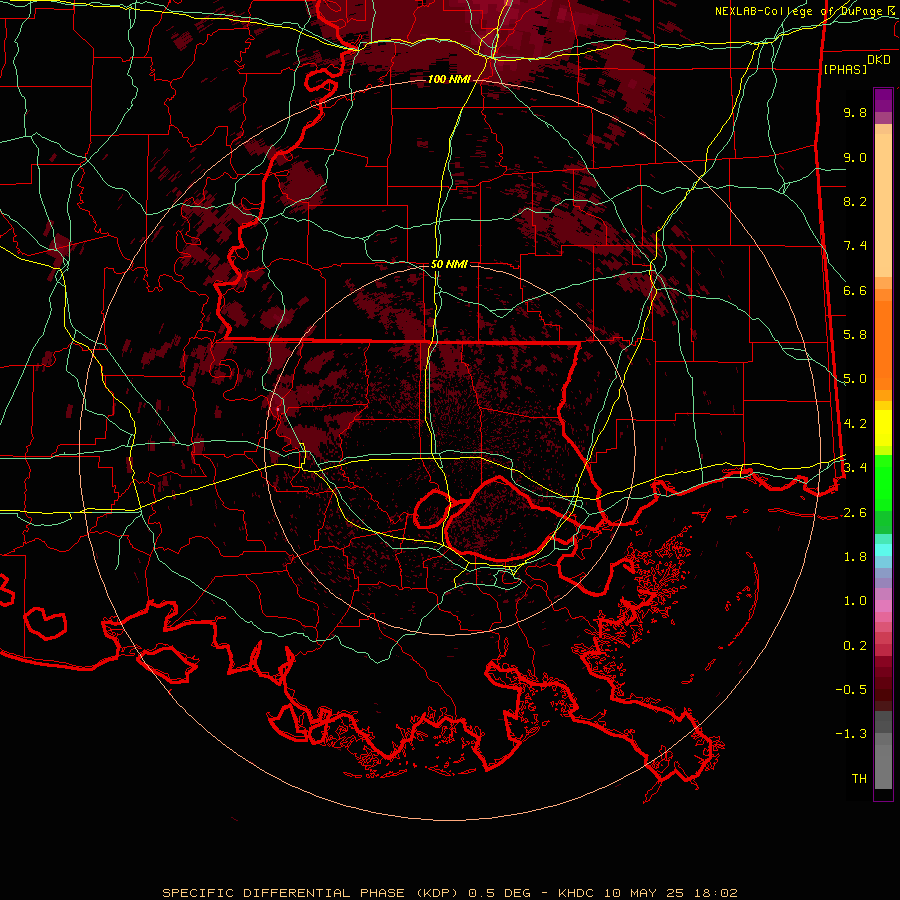The image size is (900, 900).
Task: Click the 5.8 scale value
Action: pyautogui.click(x=855, y=335)
